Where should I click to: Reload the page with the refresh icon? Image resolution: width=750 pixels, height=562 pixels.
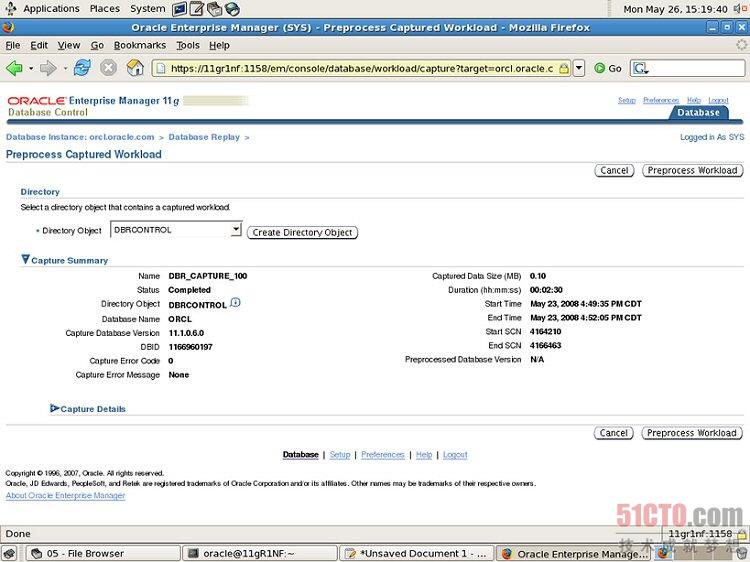[82, 68]
